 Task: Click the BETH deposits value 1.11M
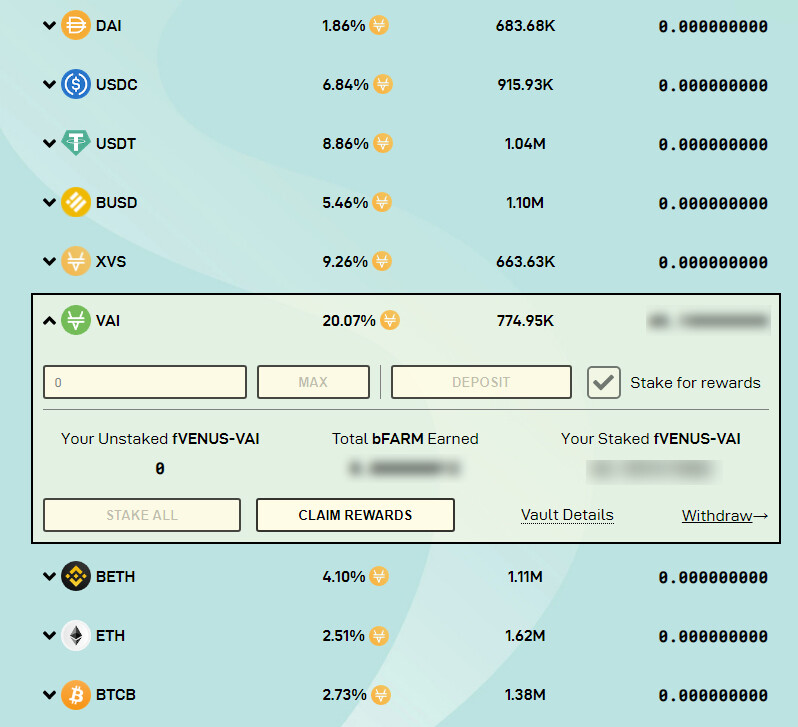point(525,577)
